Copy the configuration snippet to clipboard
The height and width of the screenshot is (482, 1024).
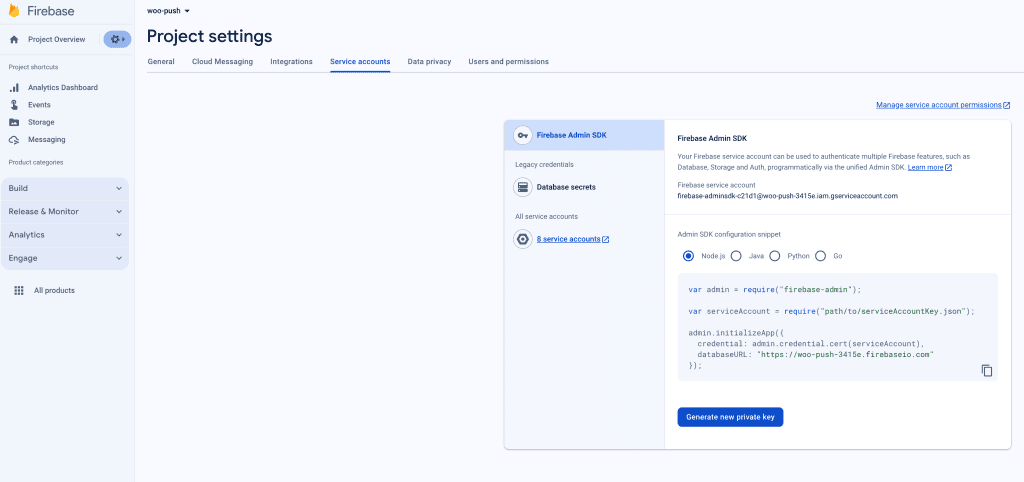pos(987,370)
